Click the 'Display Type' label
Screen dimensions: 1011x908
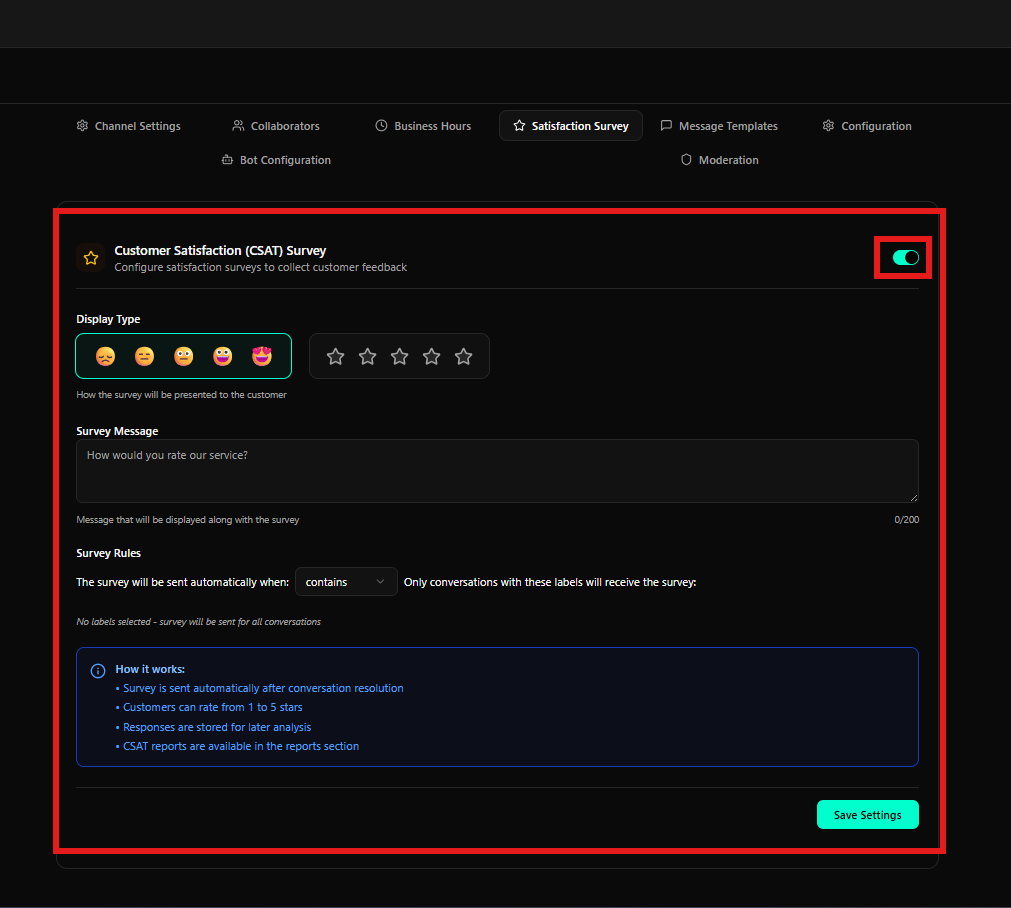pos(108,319)
